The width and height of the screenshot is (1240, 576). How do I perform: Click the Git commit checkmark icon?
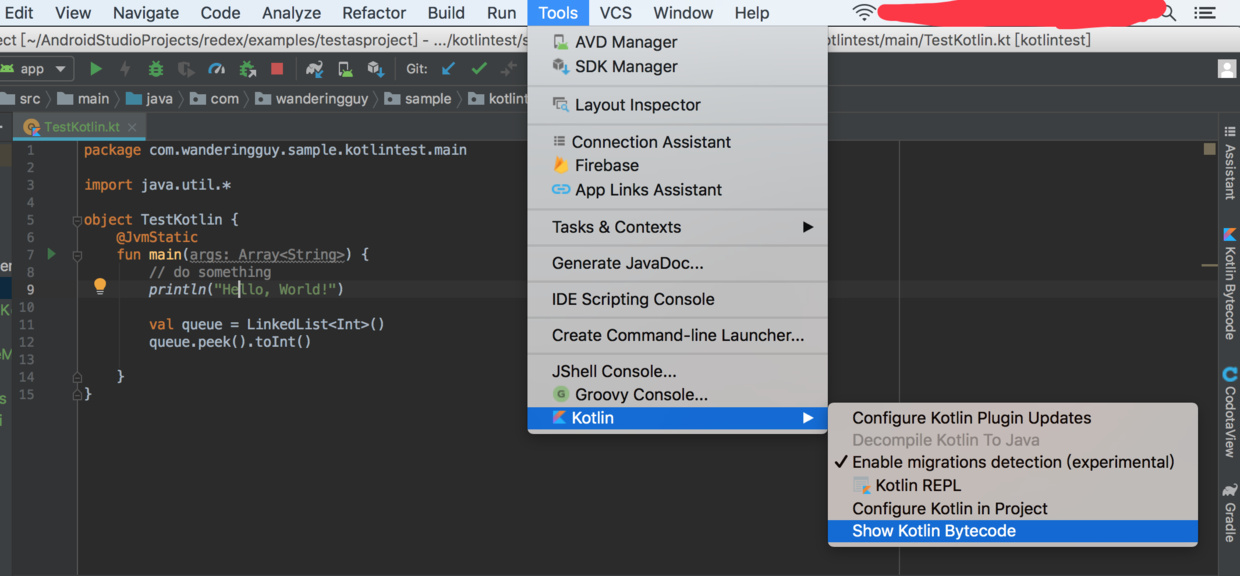[479, 69]
